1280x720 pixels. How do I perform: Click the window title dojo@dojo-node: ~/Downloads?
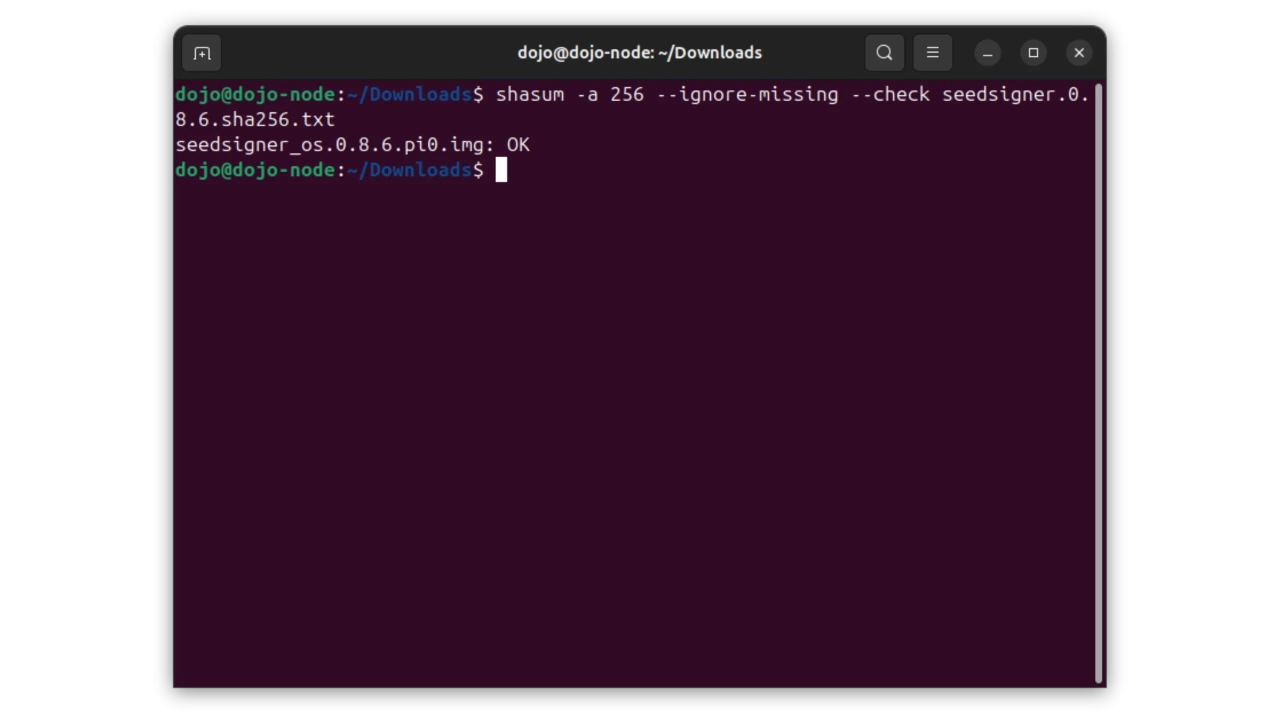tap(639, 53)
